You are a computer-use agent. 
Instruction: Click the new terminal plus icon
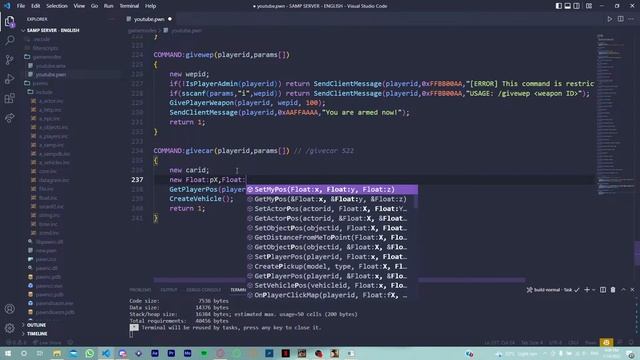coord(587,289)
